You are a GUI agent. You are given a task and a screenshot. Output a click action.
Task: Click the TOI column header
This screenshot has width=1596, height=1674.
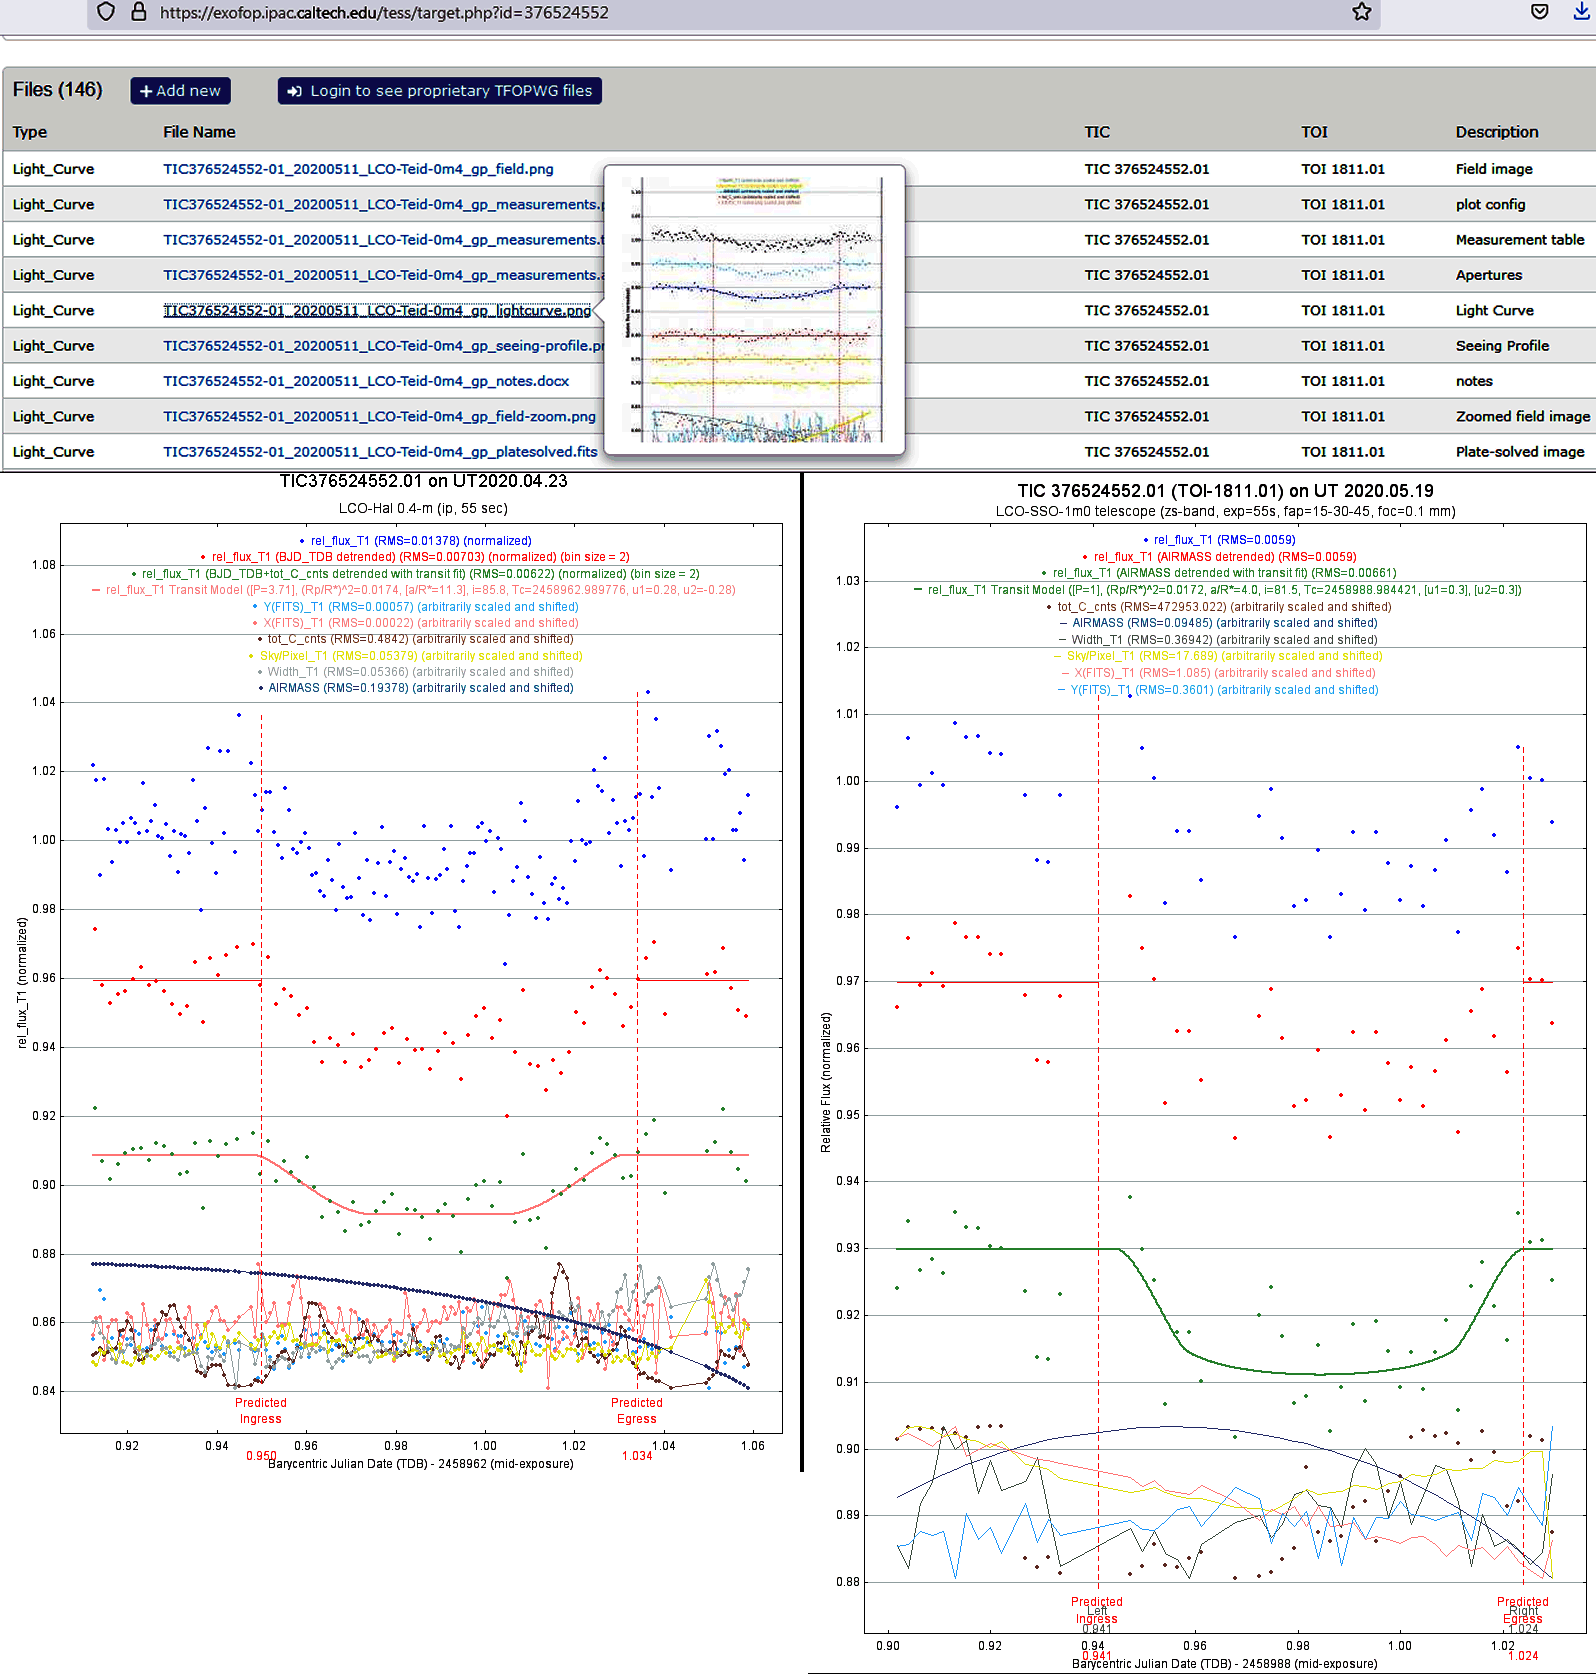tap(1314, 132)
